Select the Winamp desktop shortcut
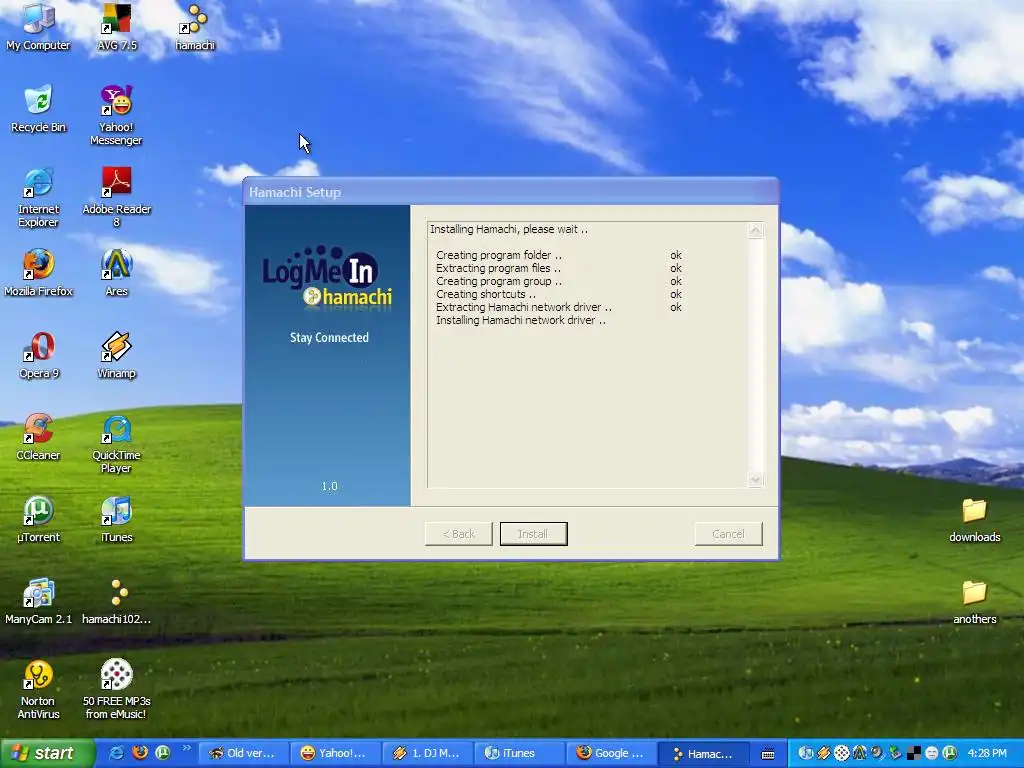 coord(116,355)
